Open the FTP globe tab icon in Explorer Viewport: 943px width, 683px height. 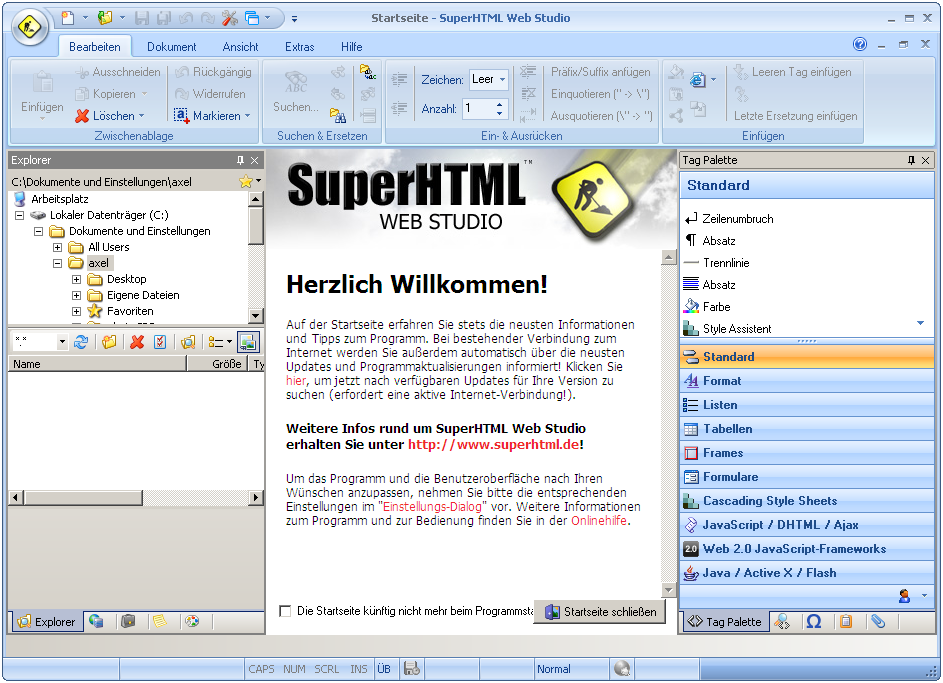(x=96, y=621)
